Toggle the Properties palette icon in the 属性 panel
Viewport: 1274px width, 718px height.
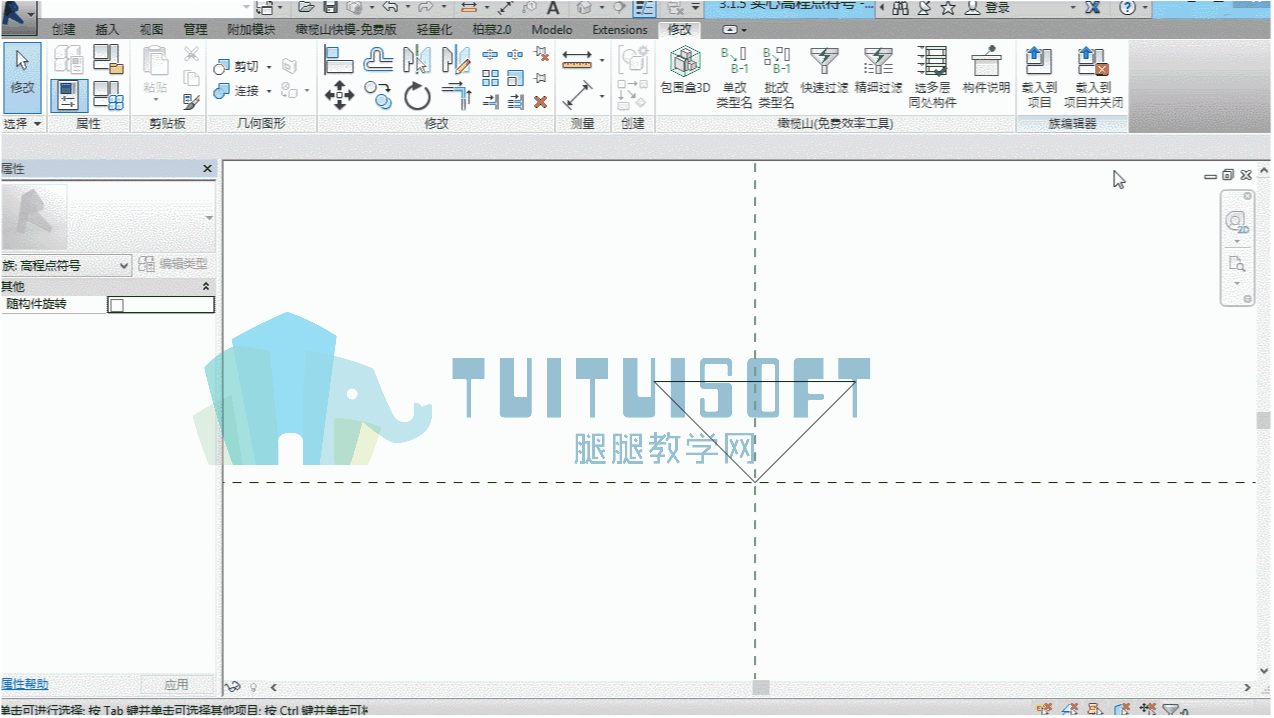[x=69, y=95]
